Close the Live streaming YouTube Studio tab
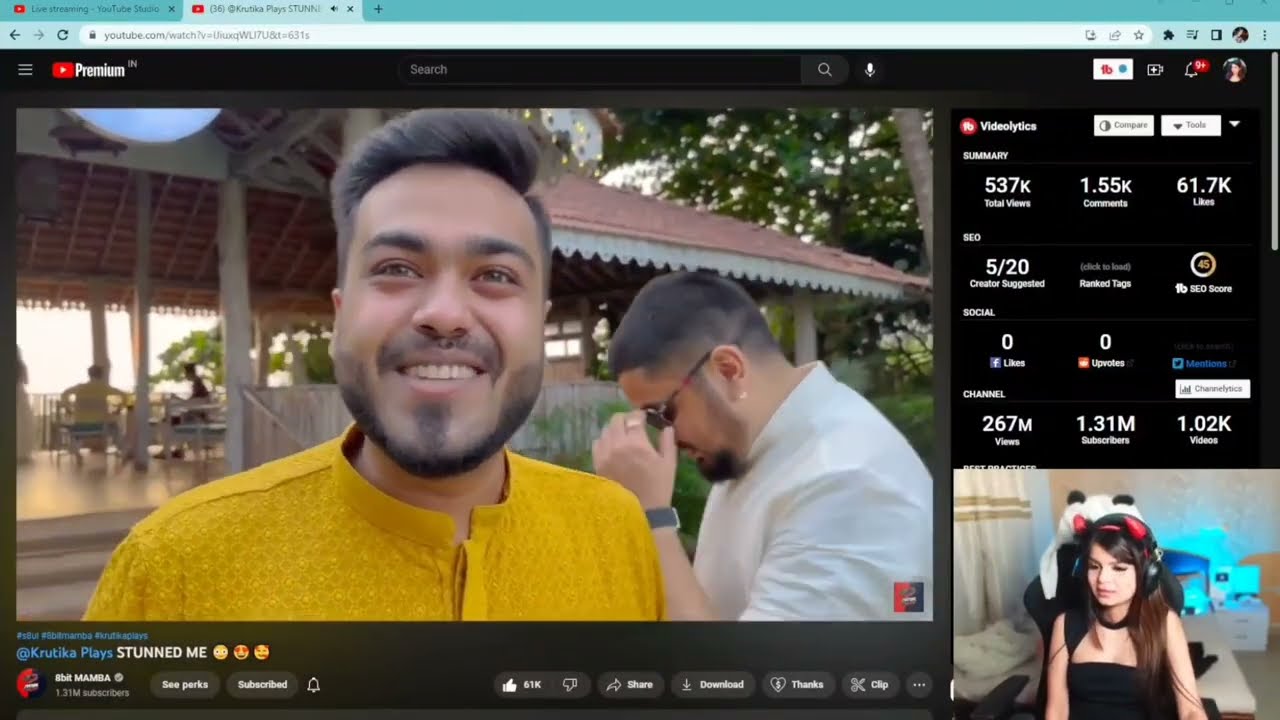The width and height of the screenshot is (1280, 720). pos(172,9)
